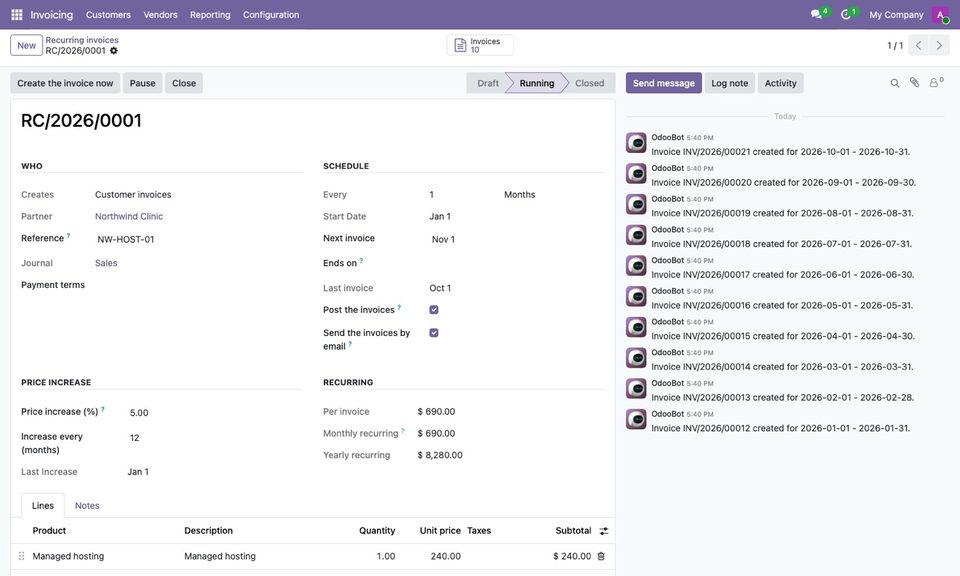Click the Activity button
960x576 pixels.
(781, 83)
